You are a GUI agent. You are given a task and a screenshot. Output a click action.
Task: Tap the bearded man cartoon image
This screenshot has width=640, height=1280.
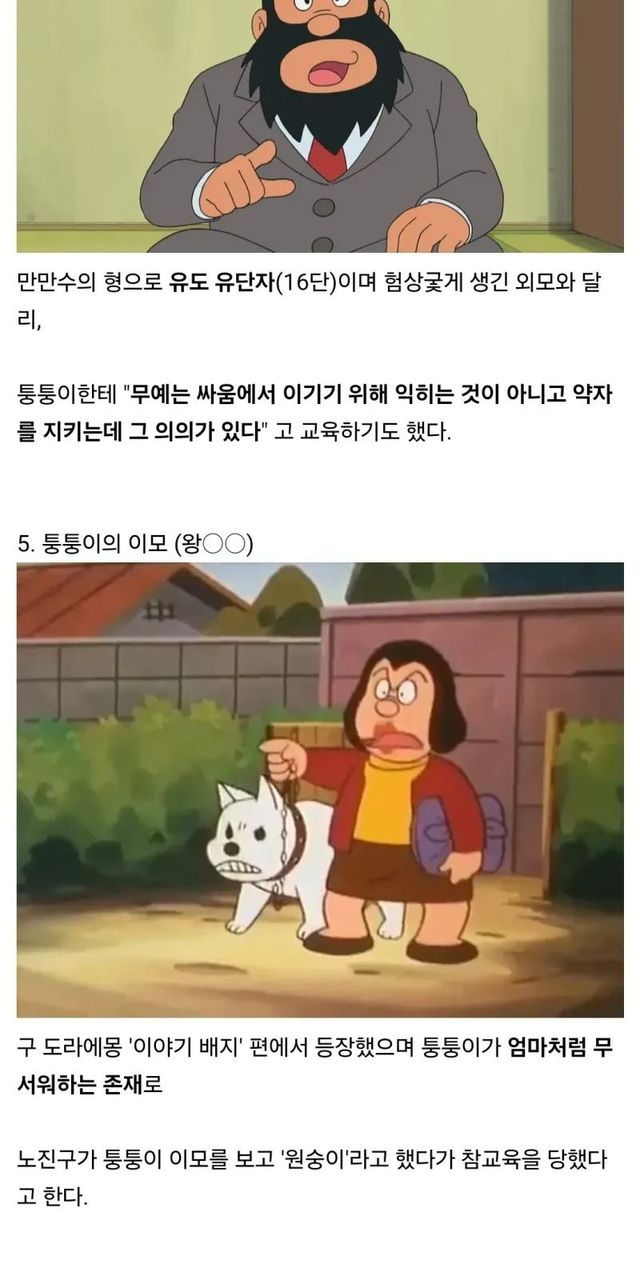(320, 126)
